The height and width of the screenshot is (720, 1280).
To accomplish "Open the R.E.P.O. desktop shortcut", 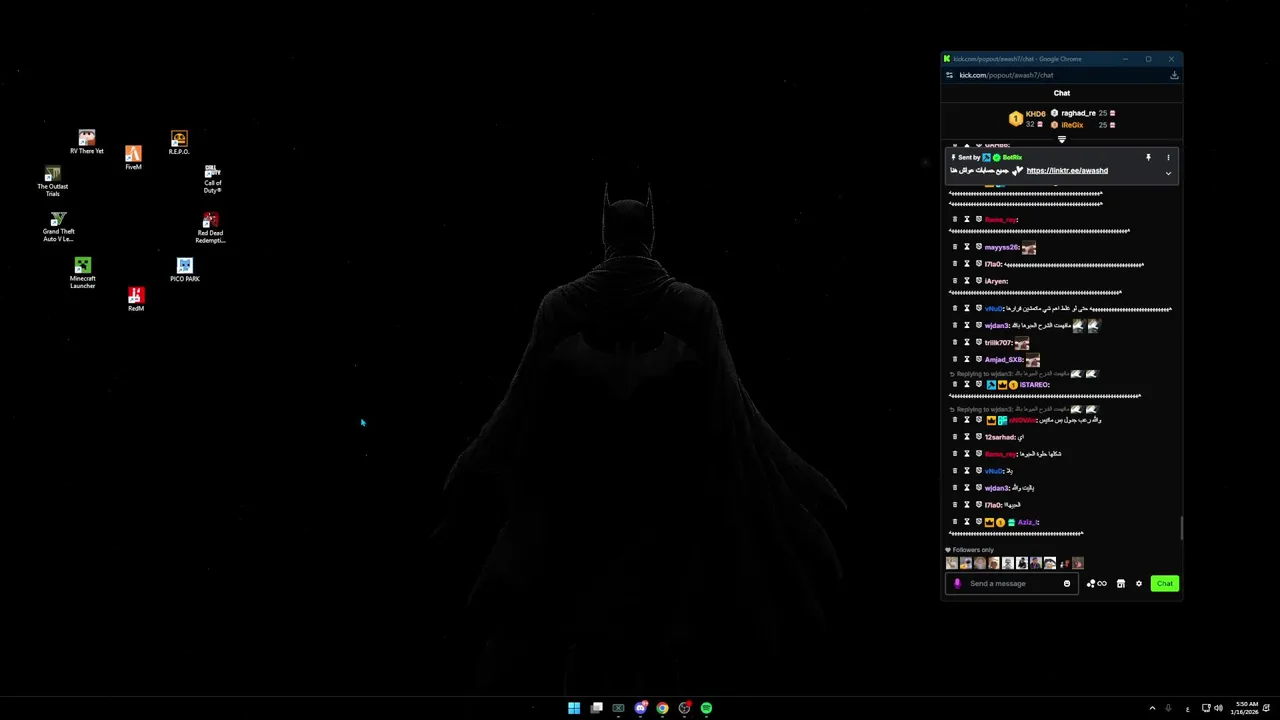I will (179, 142).
